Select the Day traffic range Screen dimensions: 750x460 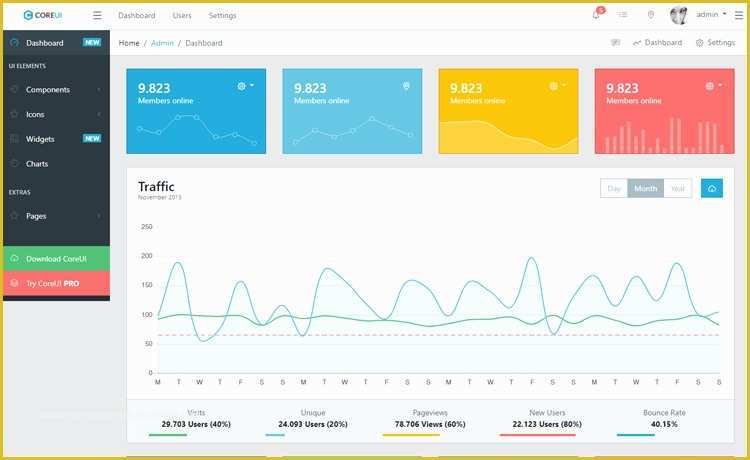tap(614, 188)
